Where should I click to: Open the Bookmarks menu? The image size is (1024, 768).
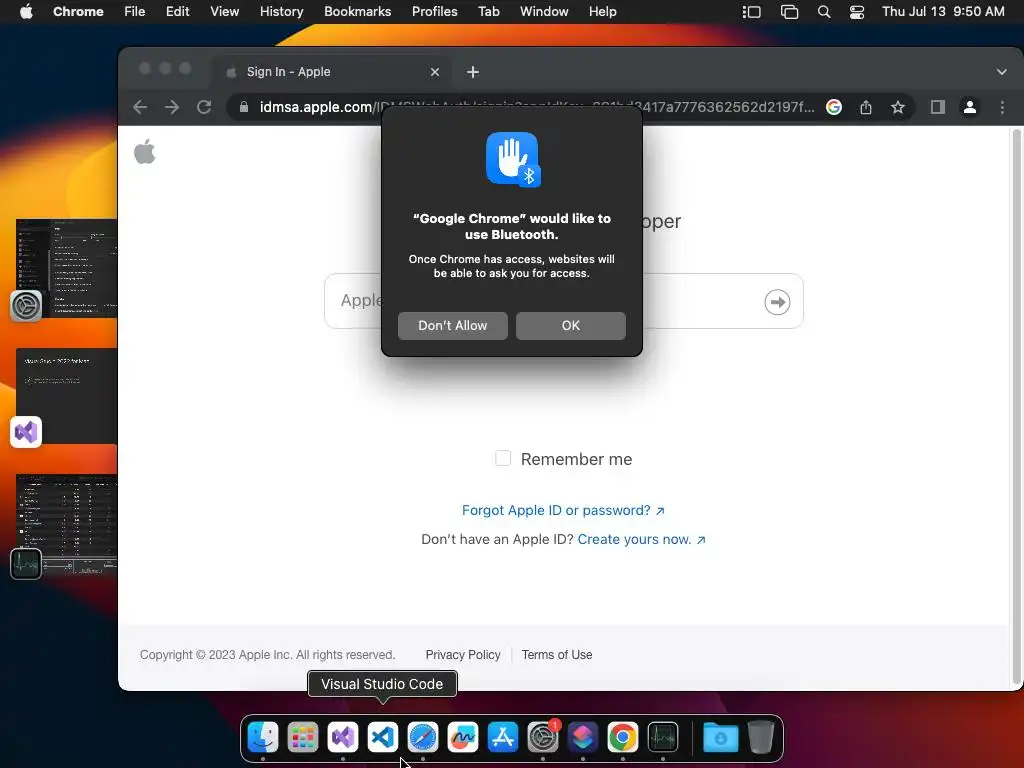pyautogui.click(x=357, y=12)
